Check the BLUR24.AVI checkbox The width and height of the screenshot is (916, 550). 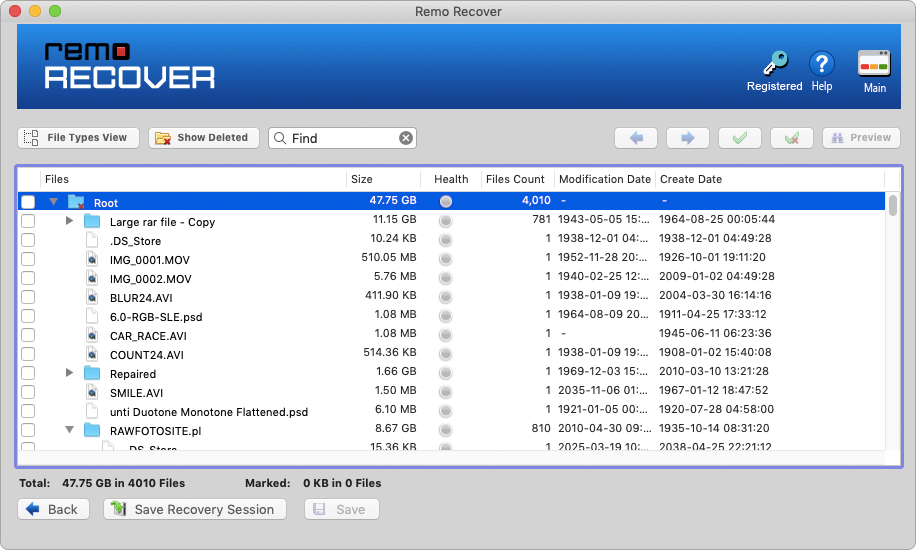(27, 297)
